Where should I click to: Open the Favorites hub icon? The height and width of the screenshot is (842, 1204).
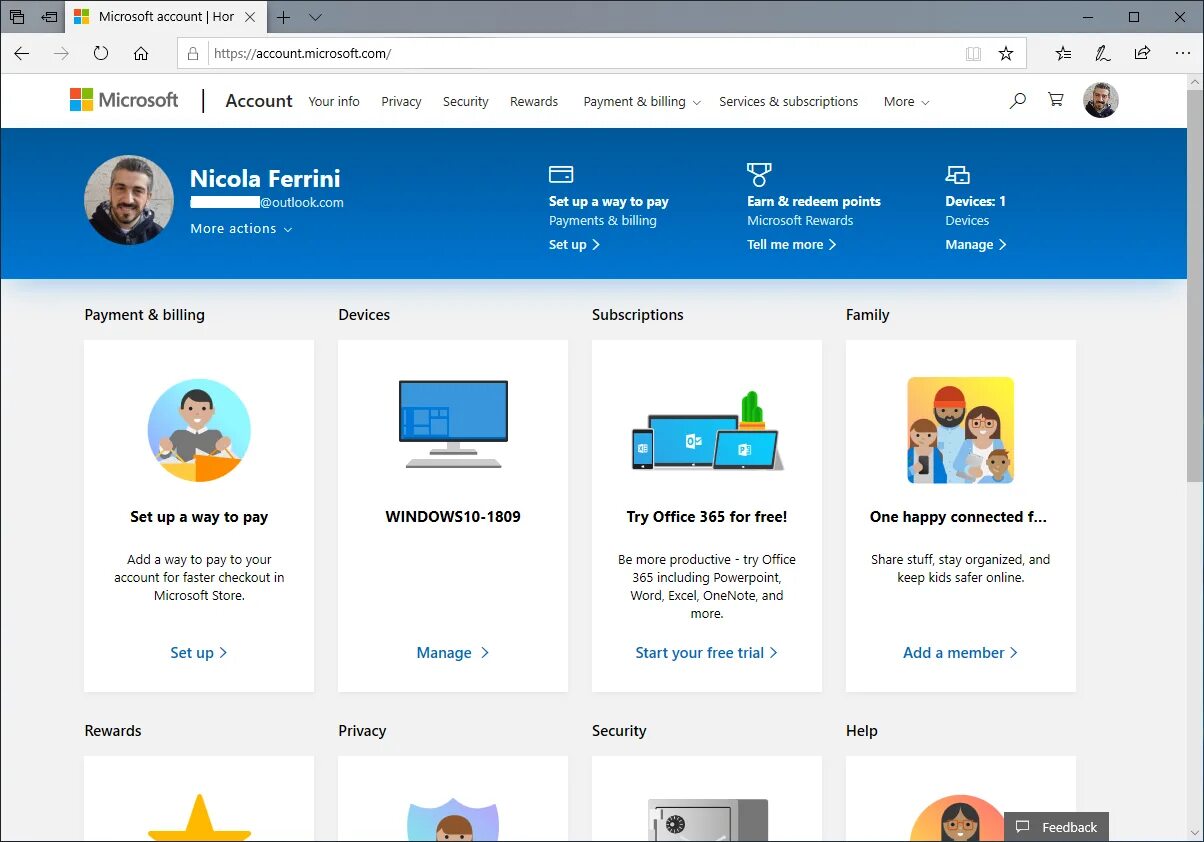pyautogui.click(x=1063, y=54)
